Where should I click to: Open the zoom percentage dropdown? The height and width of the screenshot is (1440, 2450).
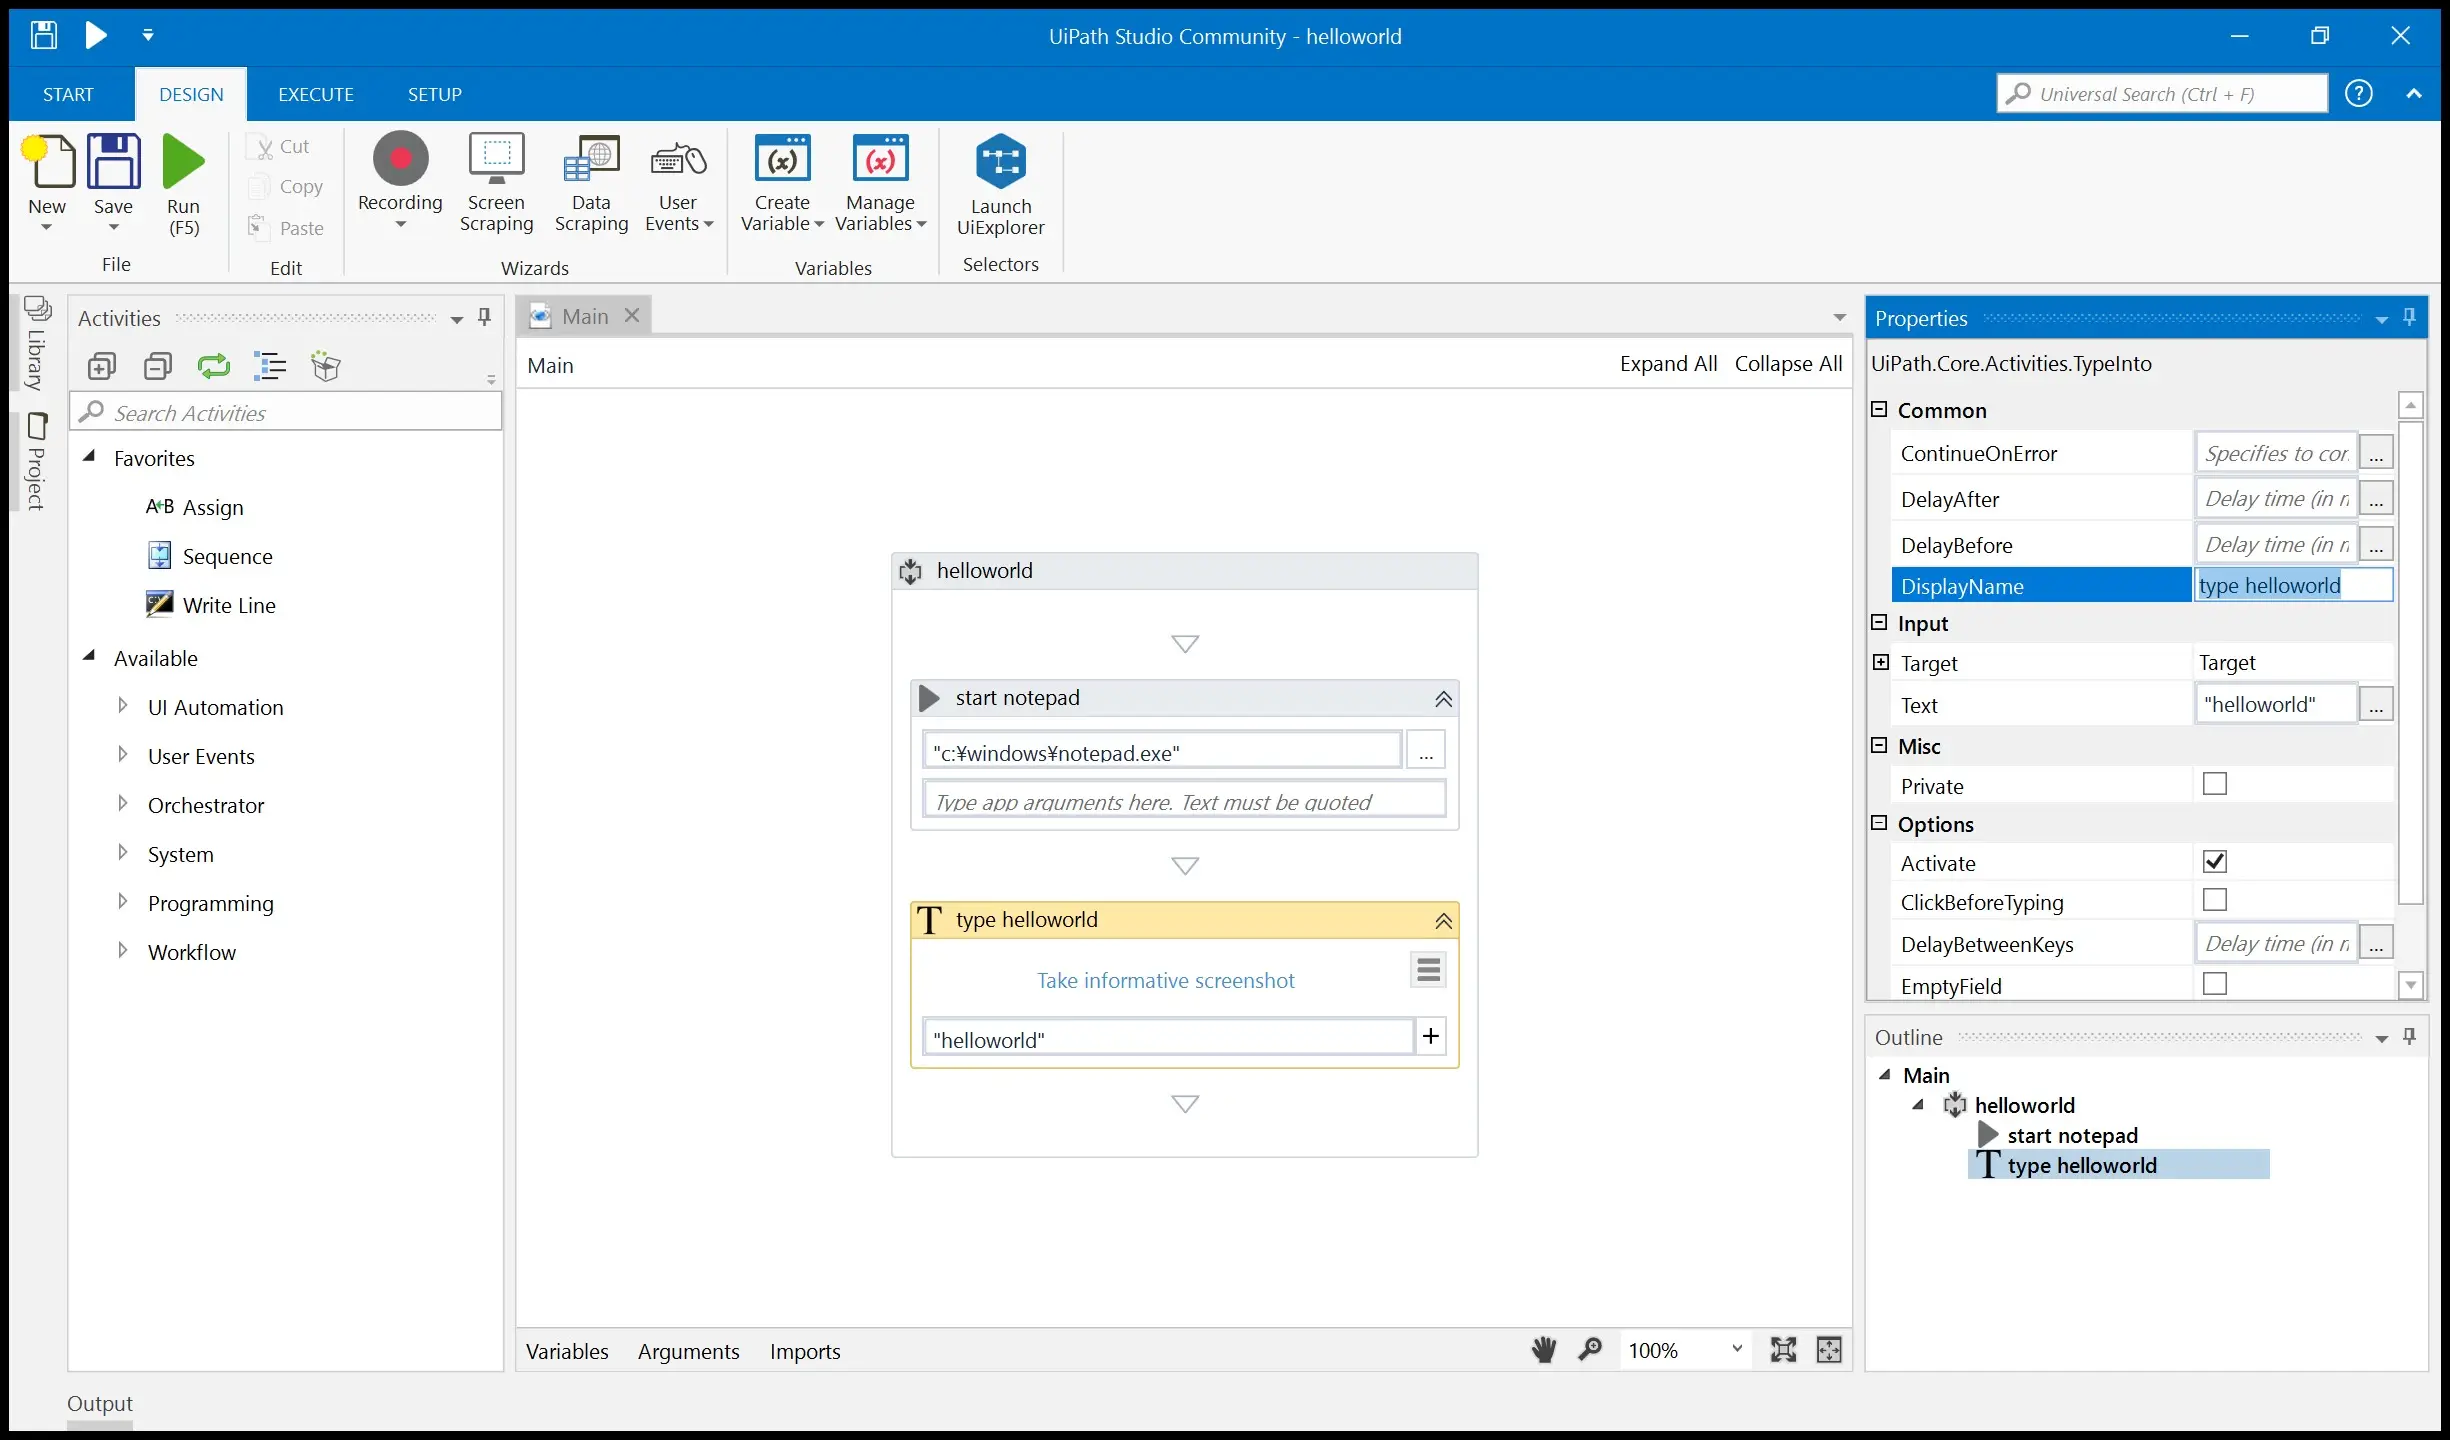click(x=1738, y=1349)
